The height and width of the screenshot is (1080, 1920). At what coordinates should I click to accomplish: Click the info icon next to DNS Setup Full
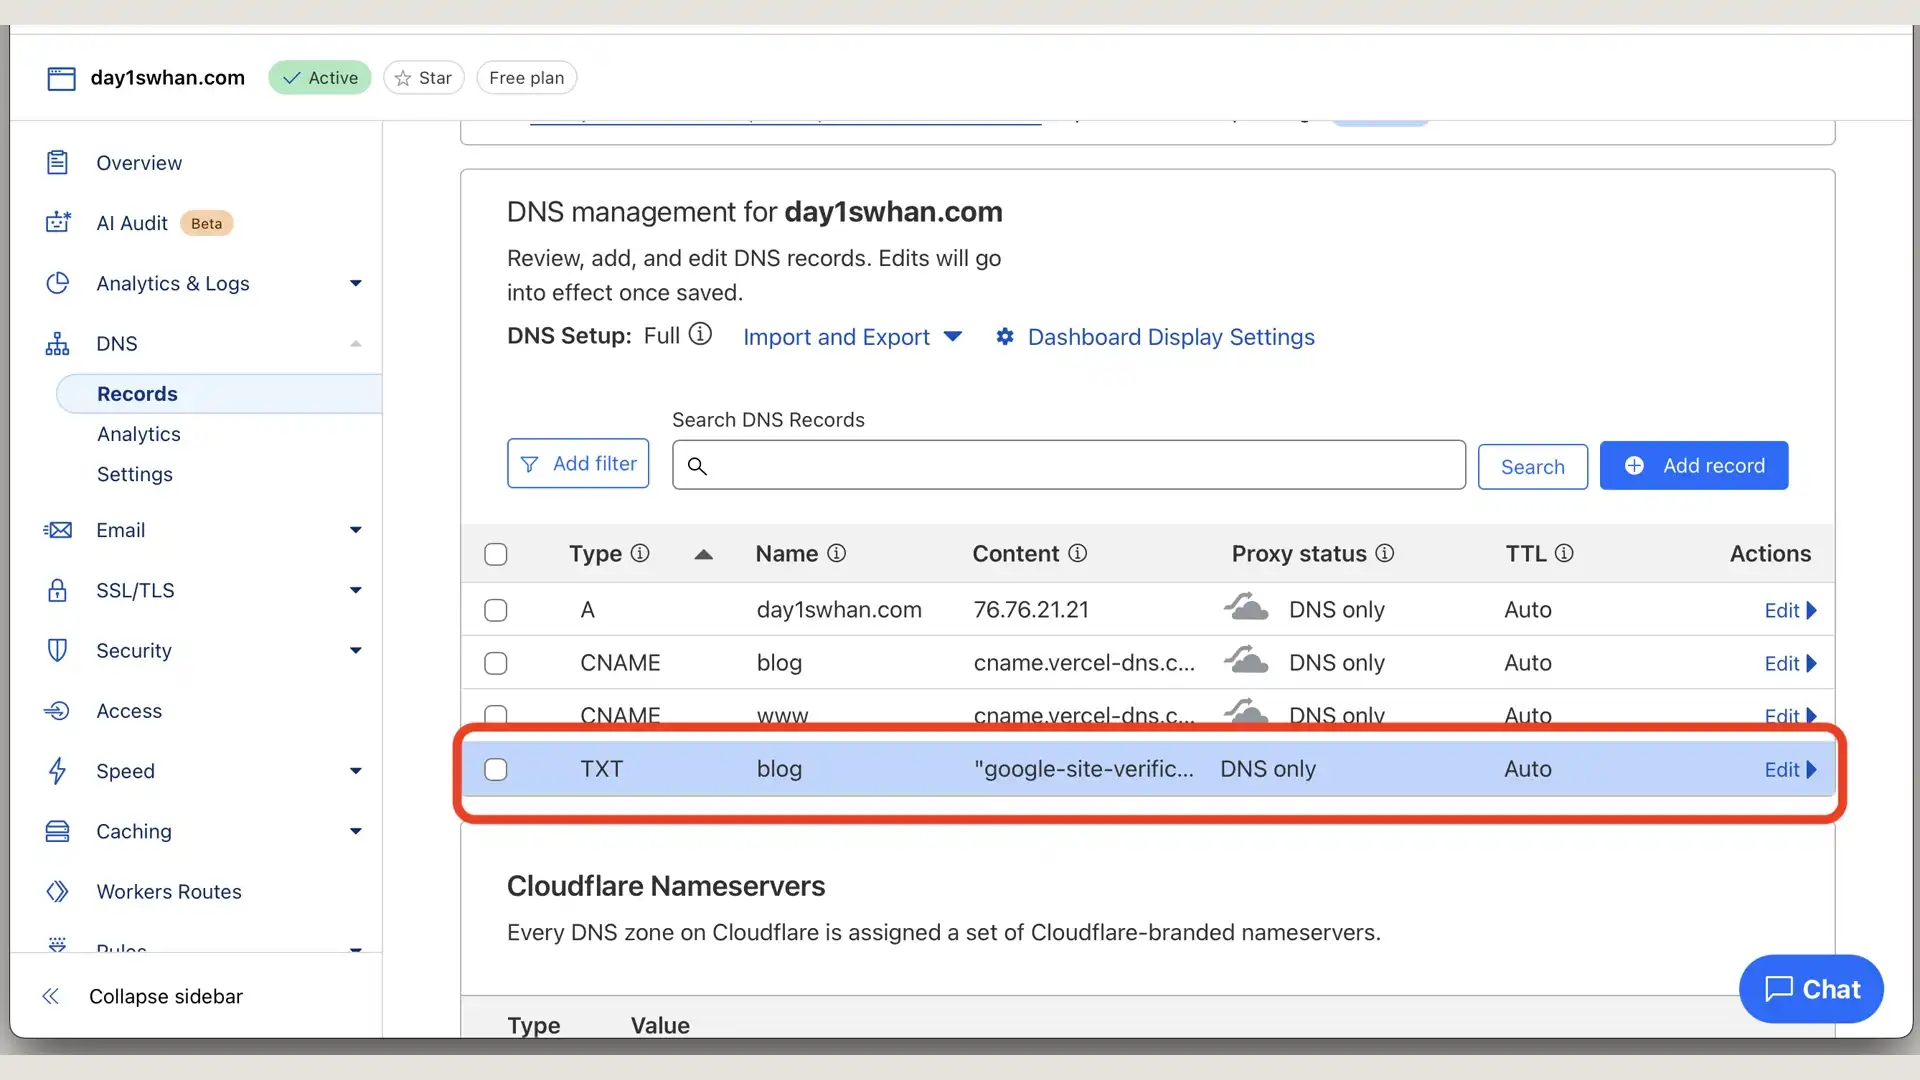(x=701, y=334)
